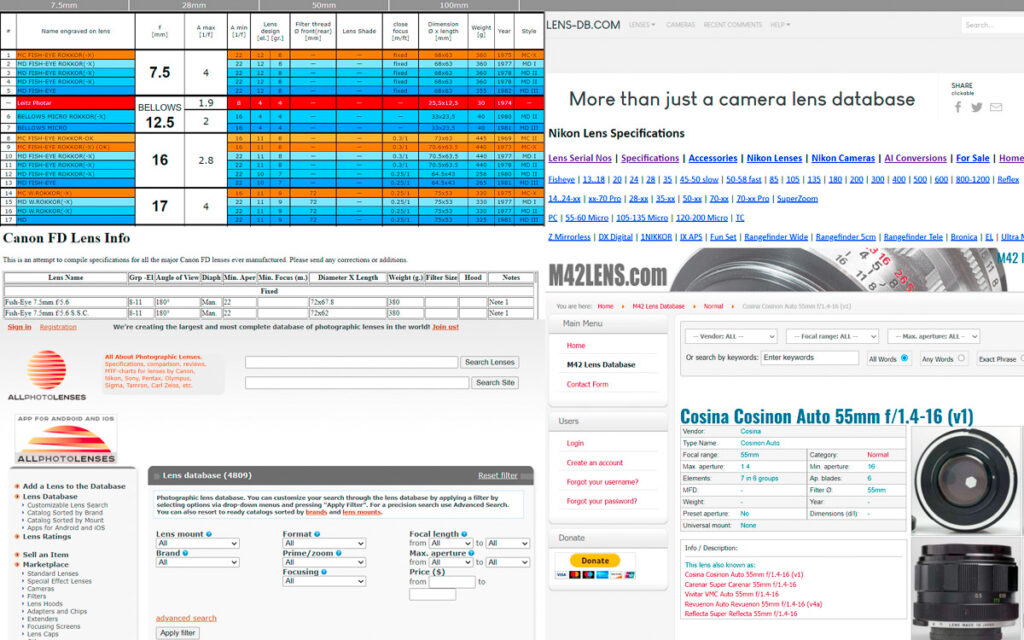
Task: Open the Focusing filter help icon
Action: tap(324, 572)
